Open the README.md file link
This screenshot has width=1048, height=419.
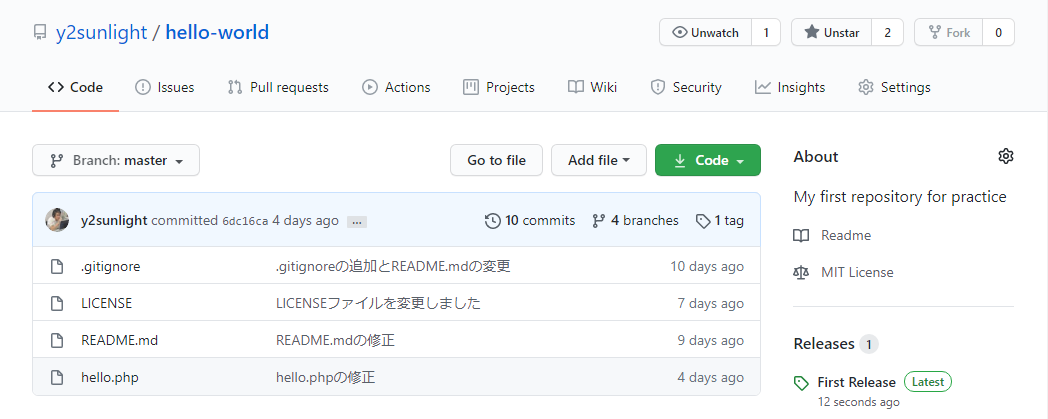[119, 340]
